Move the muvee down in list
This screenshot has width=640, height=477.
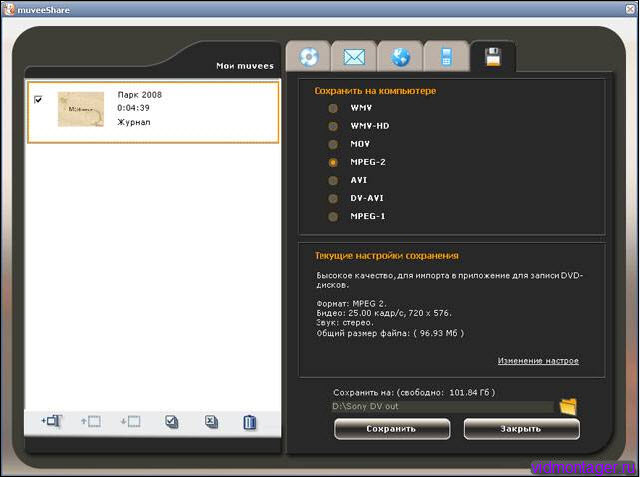pyautogui.click(x=130, y=422)
